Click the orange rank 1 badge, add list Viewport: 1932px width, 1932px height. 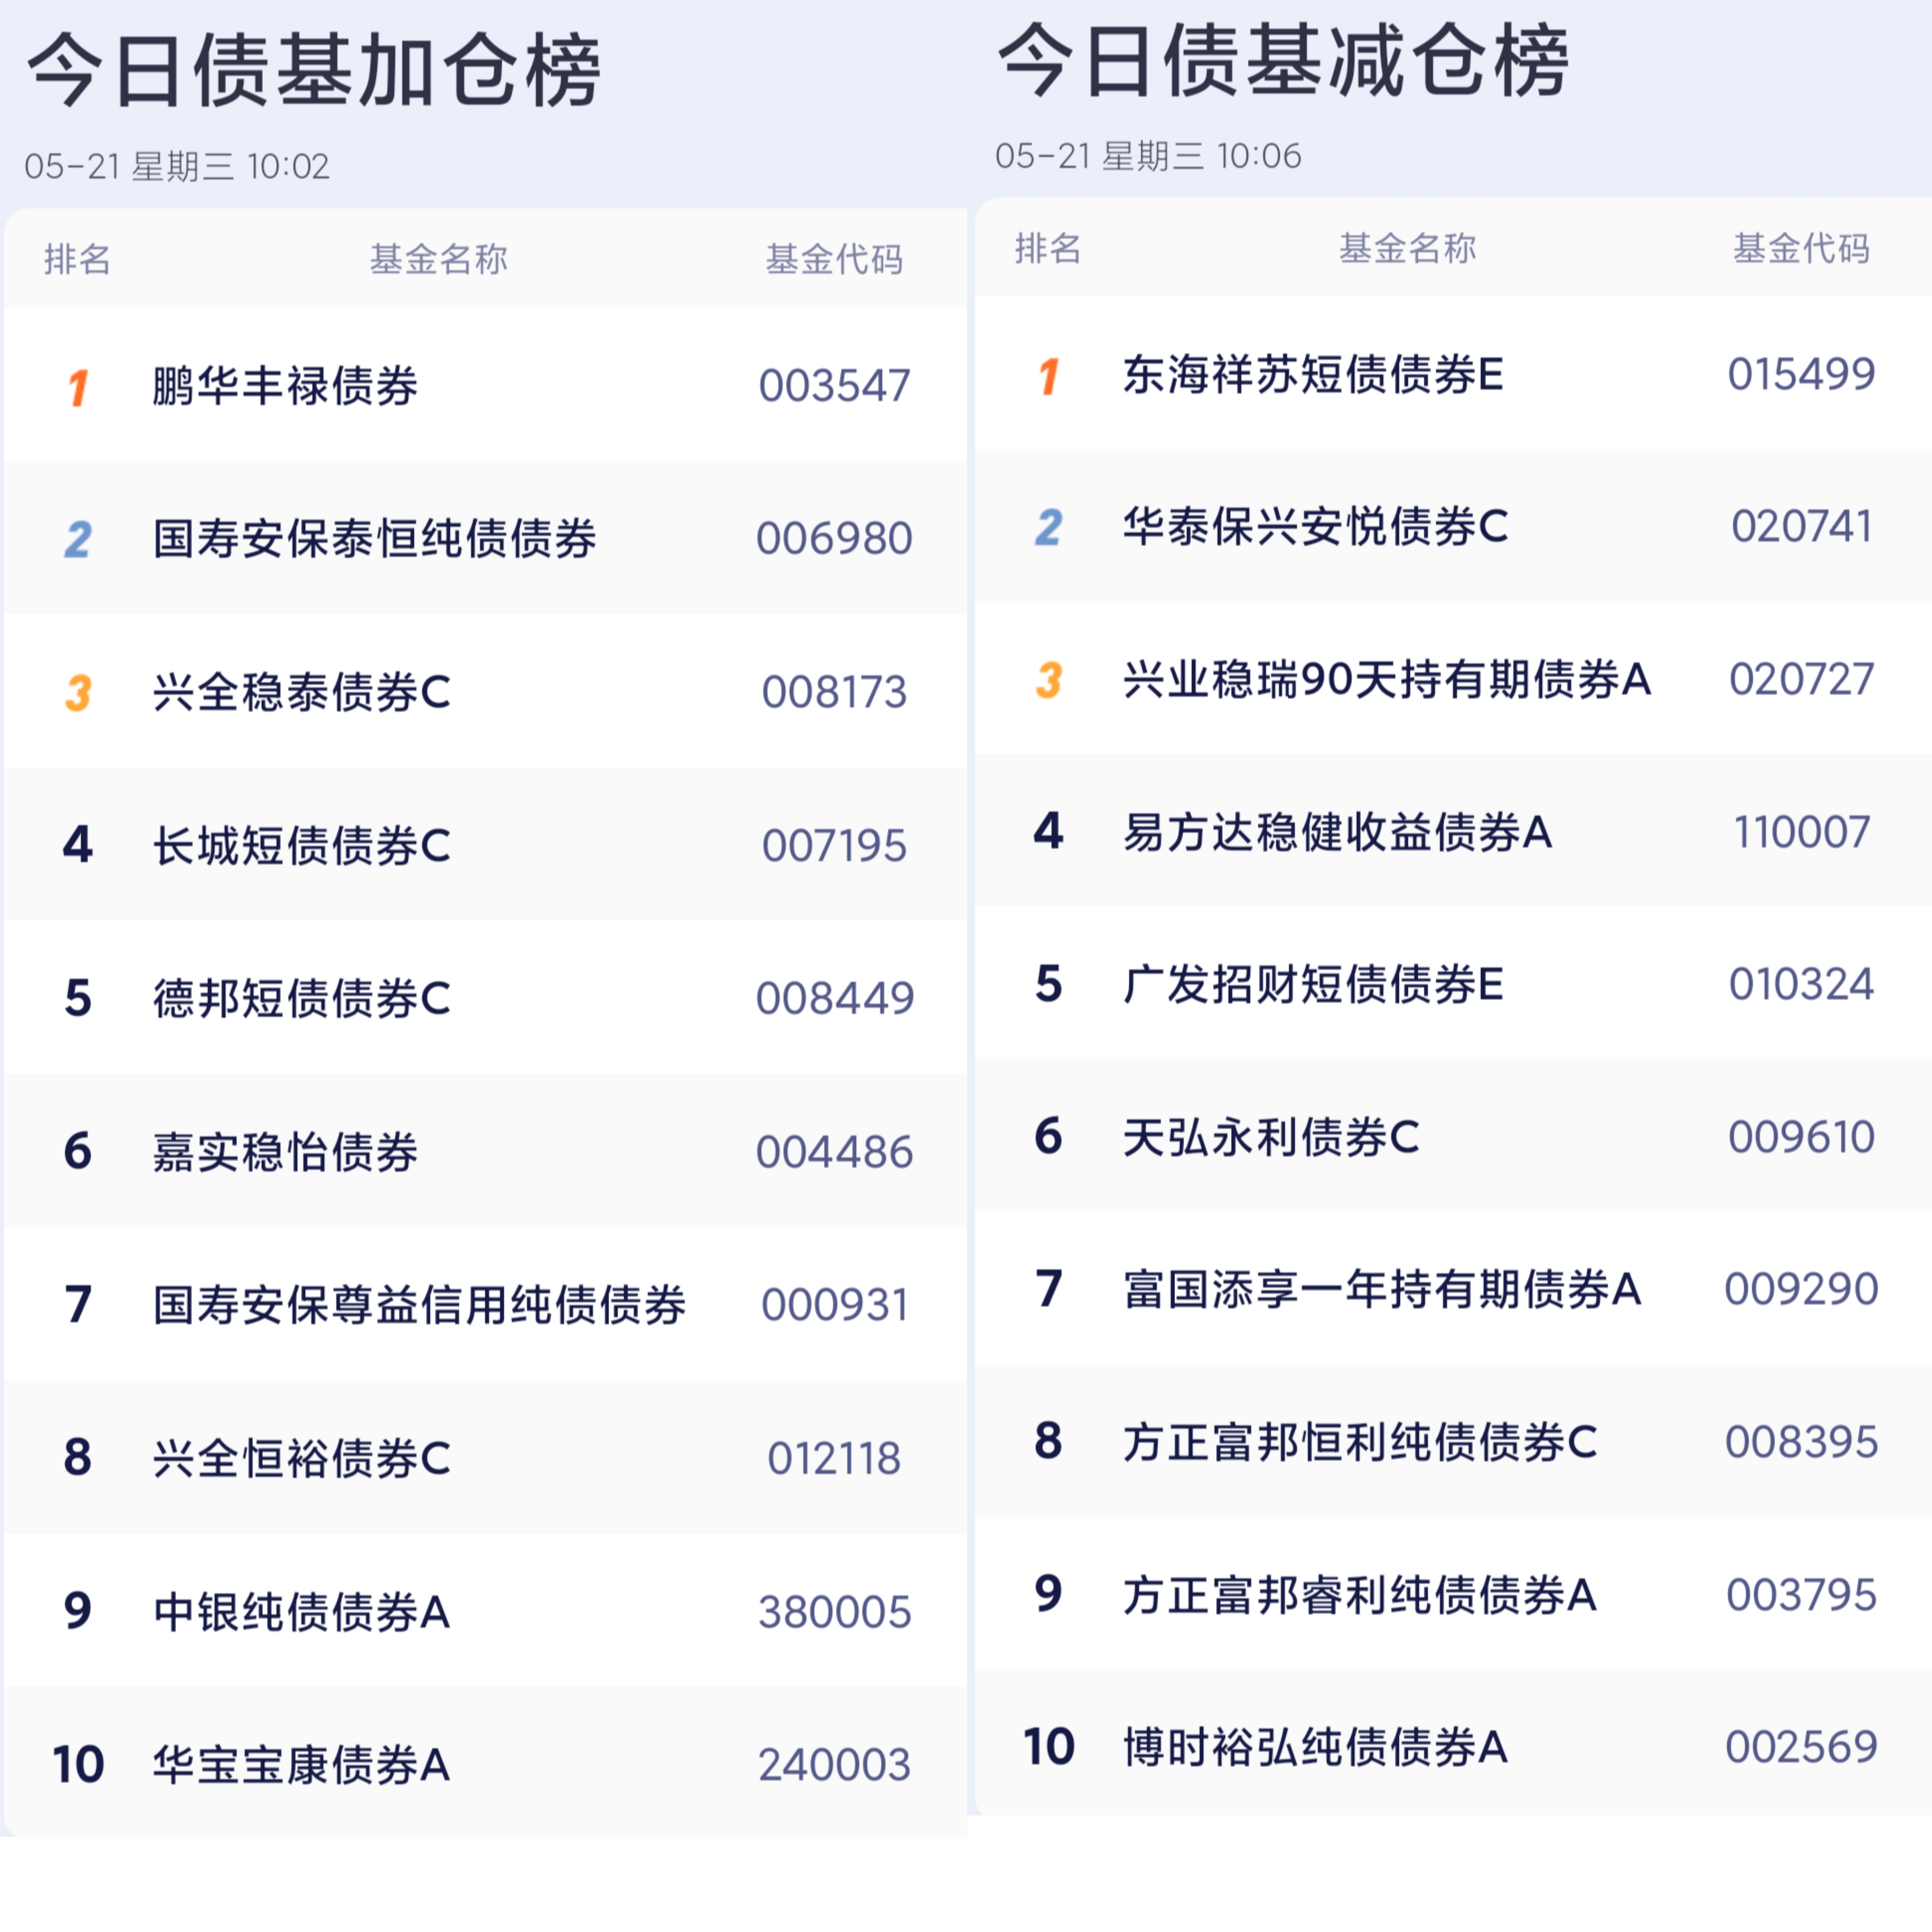78,387
